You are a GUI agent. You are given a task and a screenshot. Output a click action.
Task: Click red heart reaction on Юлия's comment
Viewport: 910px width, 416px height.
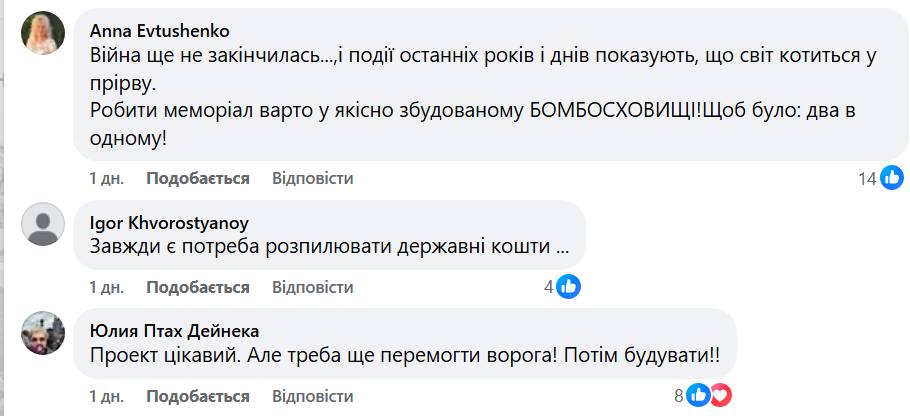click(x=720, y=395)
